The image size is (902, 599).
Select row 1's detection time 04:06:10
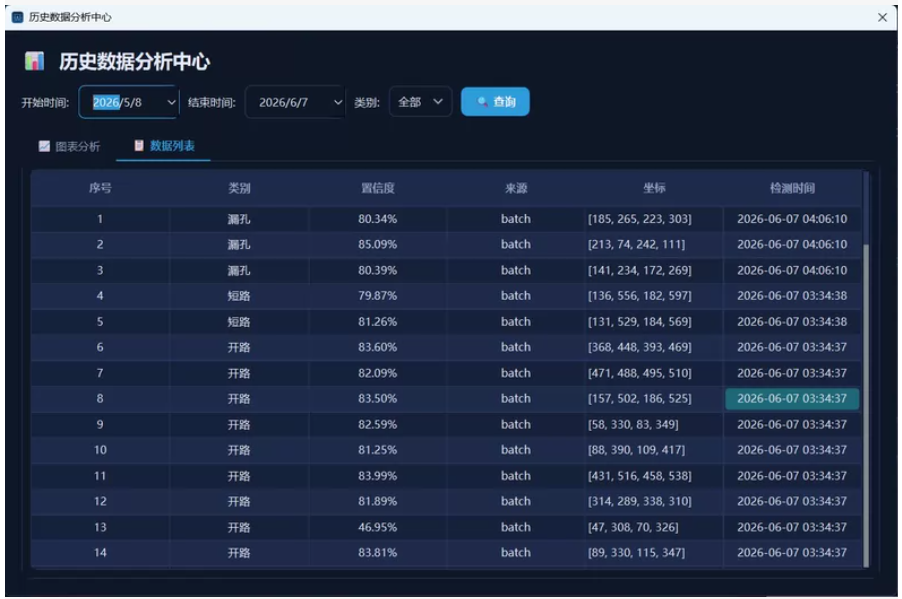point(792,219)
